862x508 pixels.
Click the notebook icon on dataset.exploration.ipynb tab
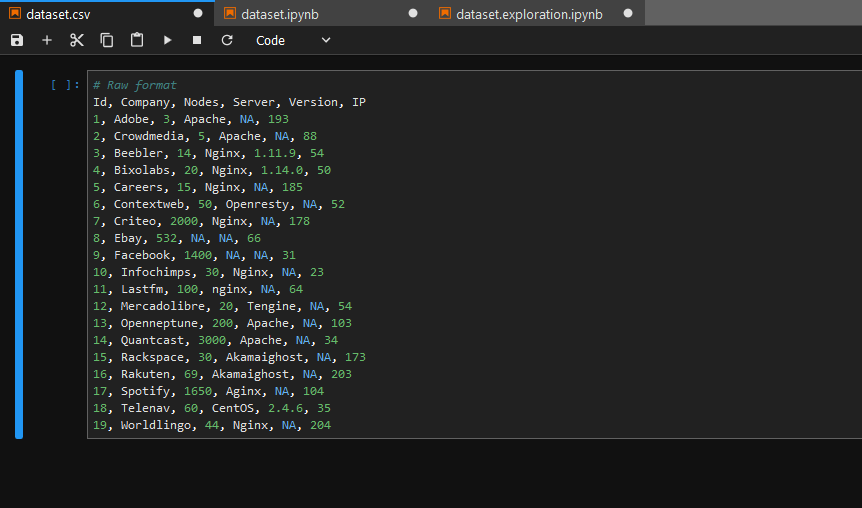445,13
